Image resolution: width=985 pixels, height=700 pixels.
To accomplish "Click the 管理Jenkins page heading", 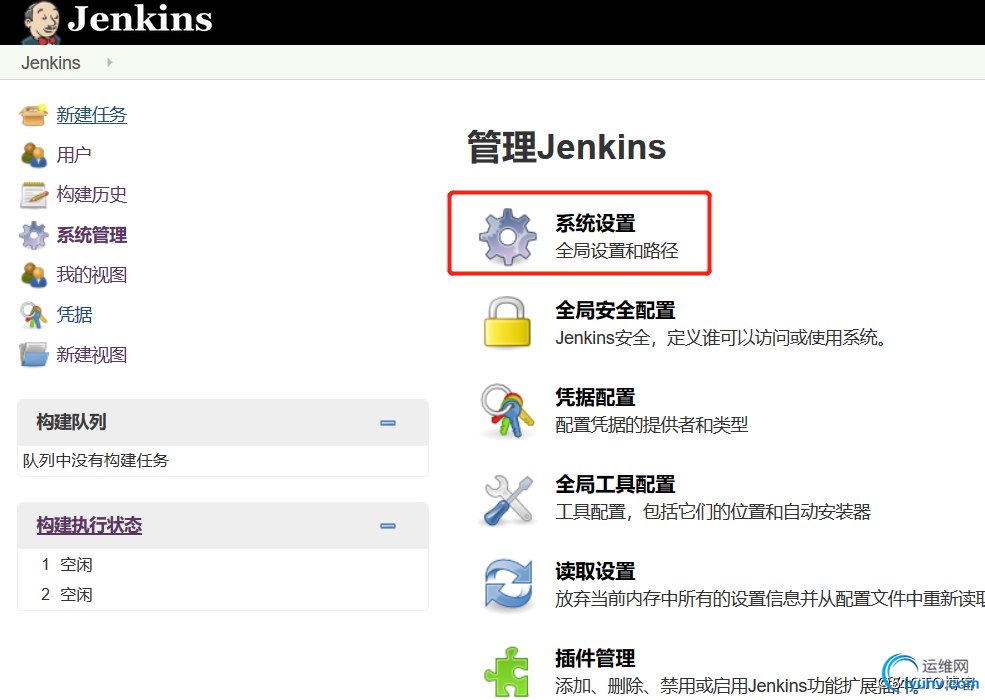I will pos(567,147).
